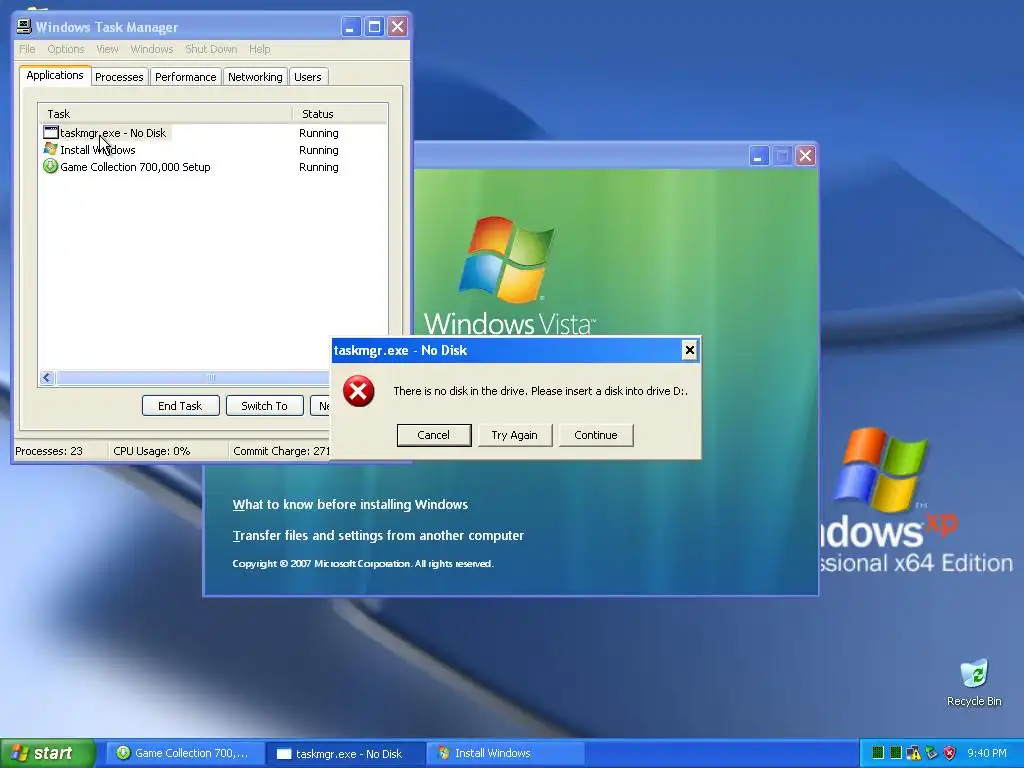
Task: Activate the Install Windows taskbar button
Action: click(x=506, y=753)
